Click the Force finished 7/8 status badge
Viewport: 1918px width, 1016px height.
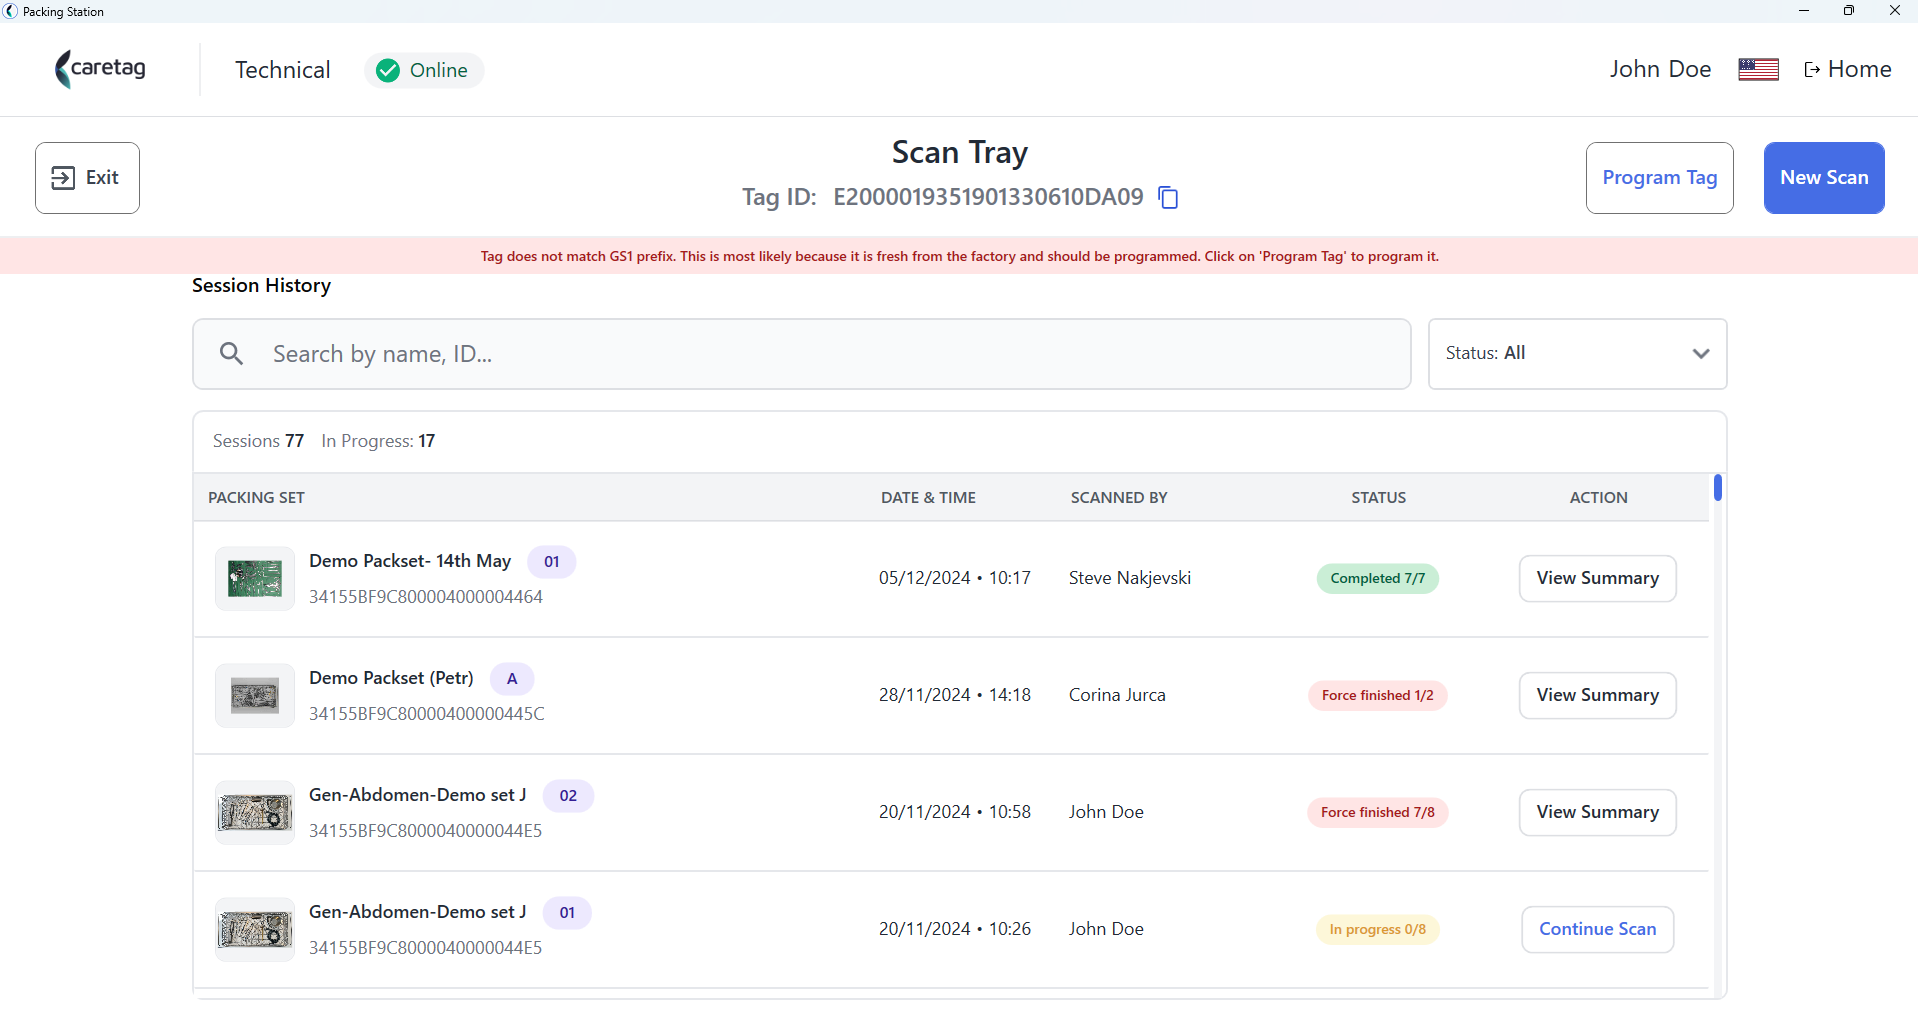pyautogui.click(x=1377, y=812)
